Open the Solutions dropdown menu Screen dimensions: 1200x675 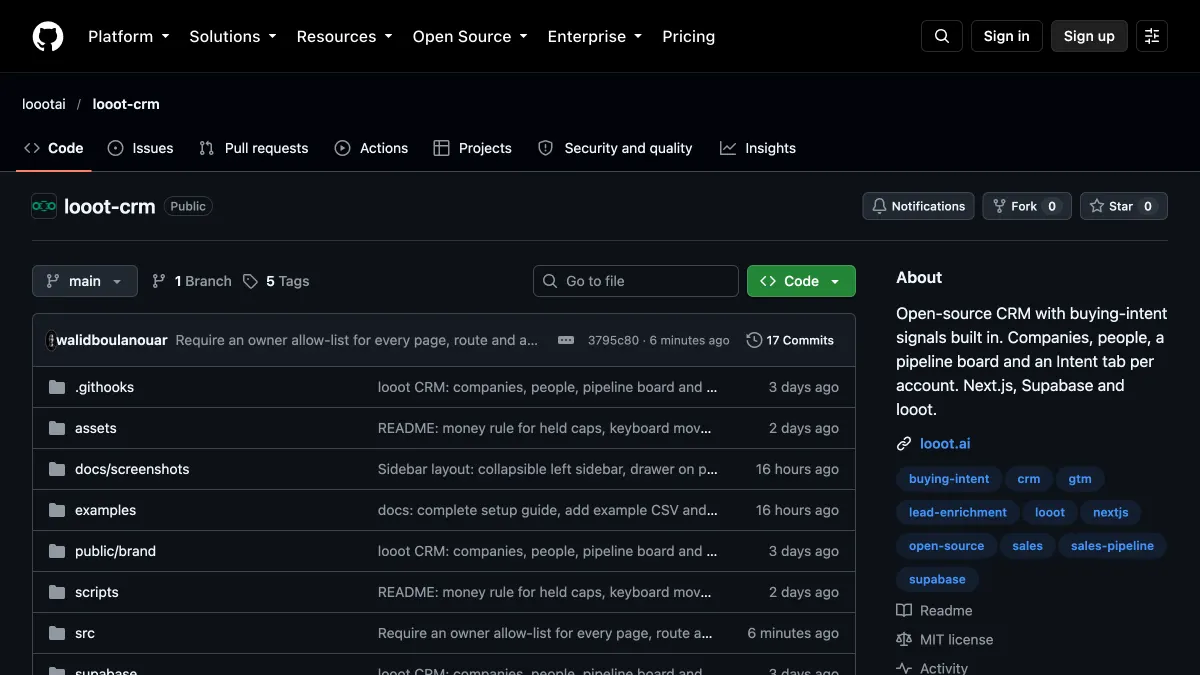[232, 36]
